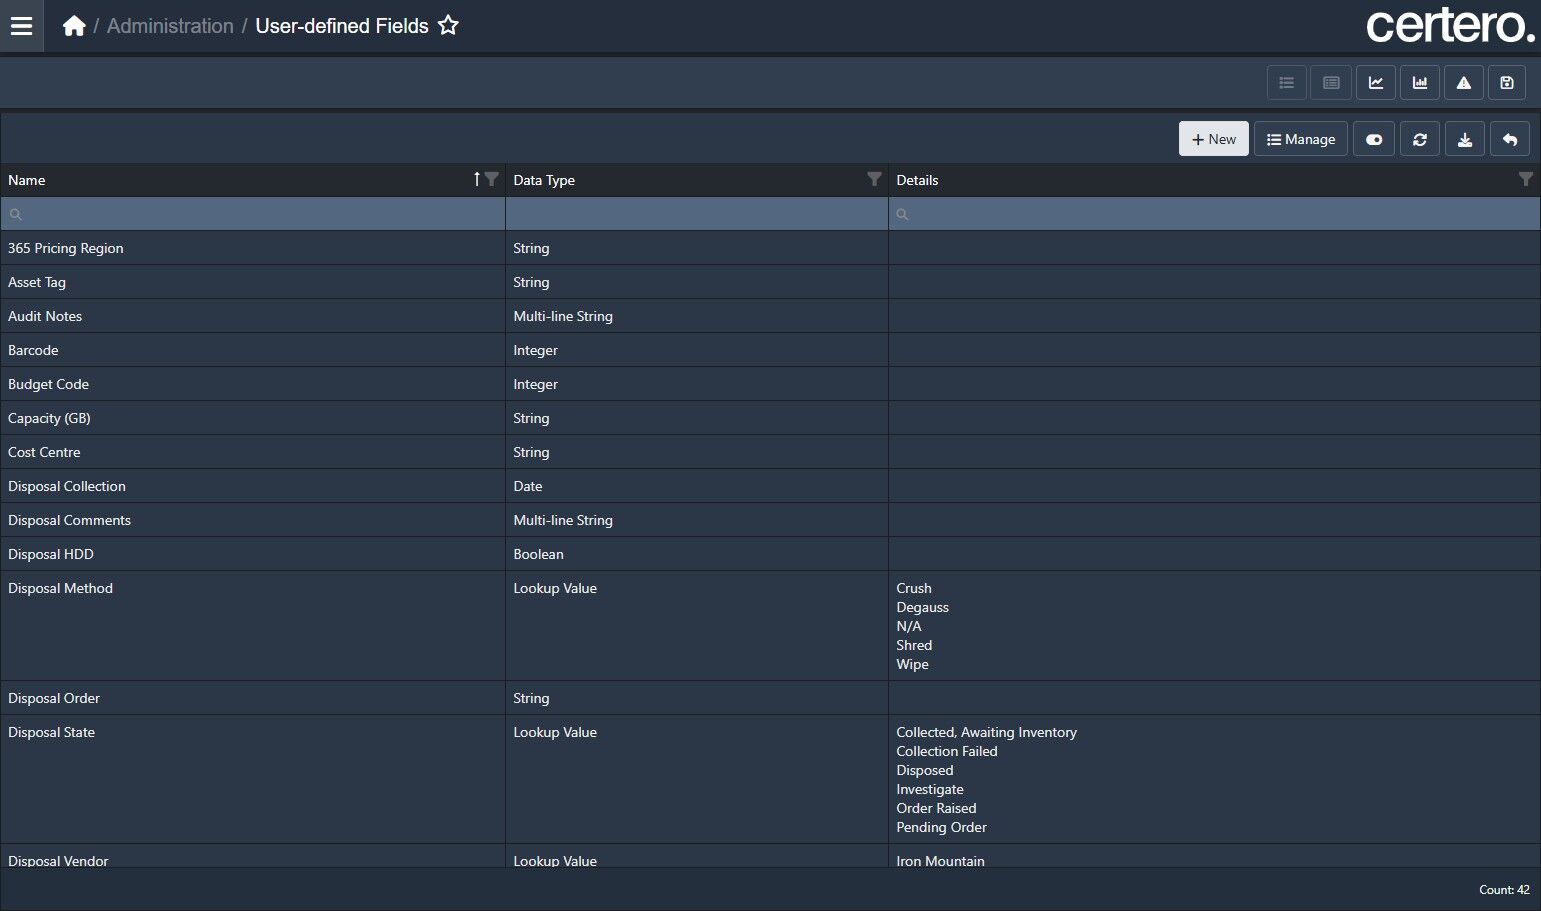Click the New button
1541x911 pixels.
click(x=1214, y=139)
